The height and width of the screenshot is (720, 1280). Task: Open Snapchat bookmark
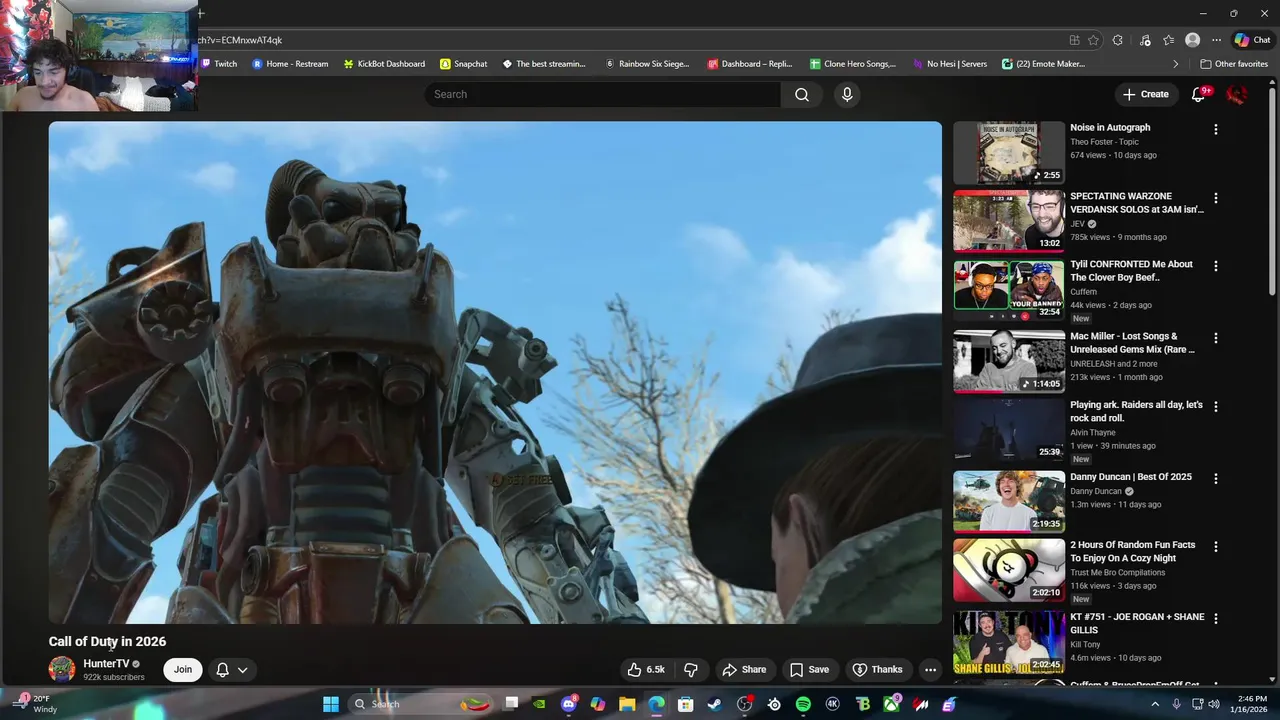tap(464, 64)
